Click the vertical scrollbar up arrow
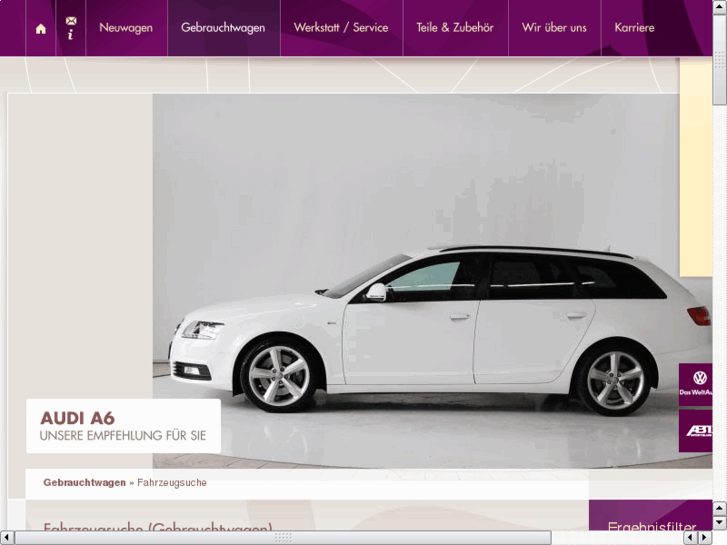Image resolution: width=727 pixels, height=545 pixels. point(720,6)
